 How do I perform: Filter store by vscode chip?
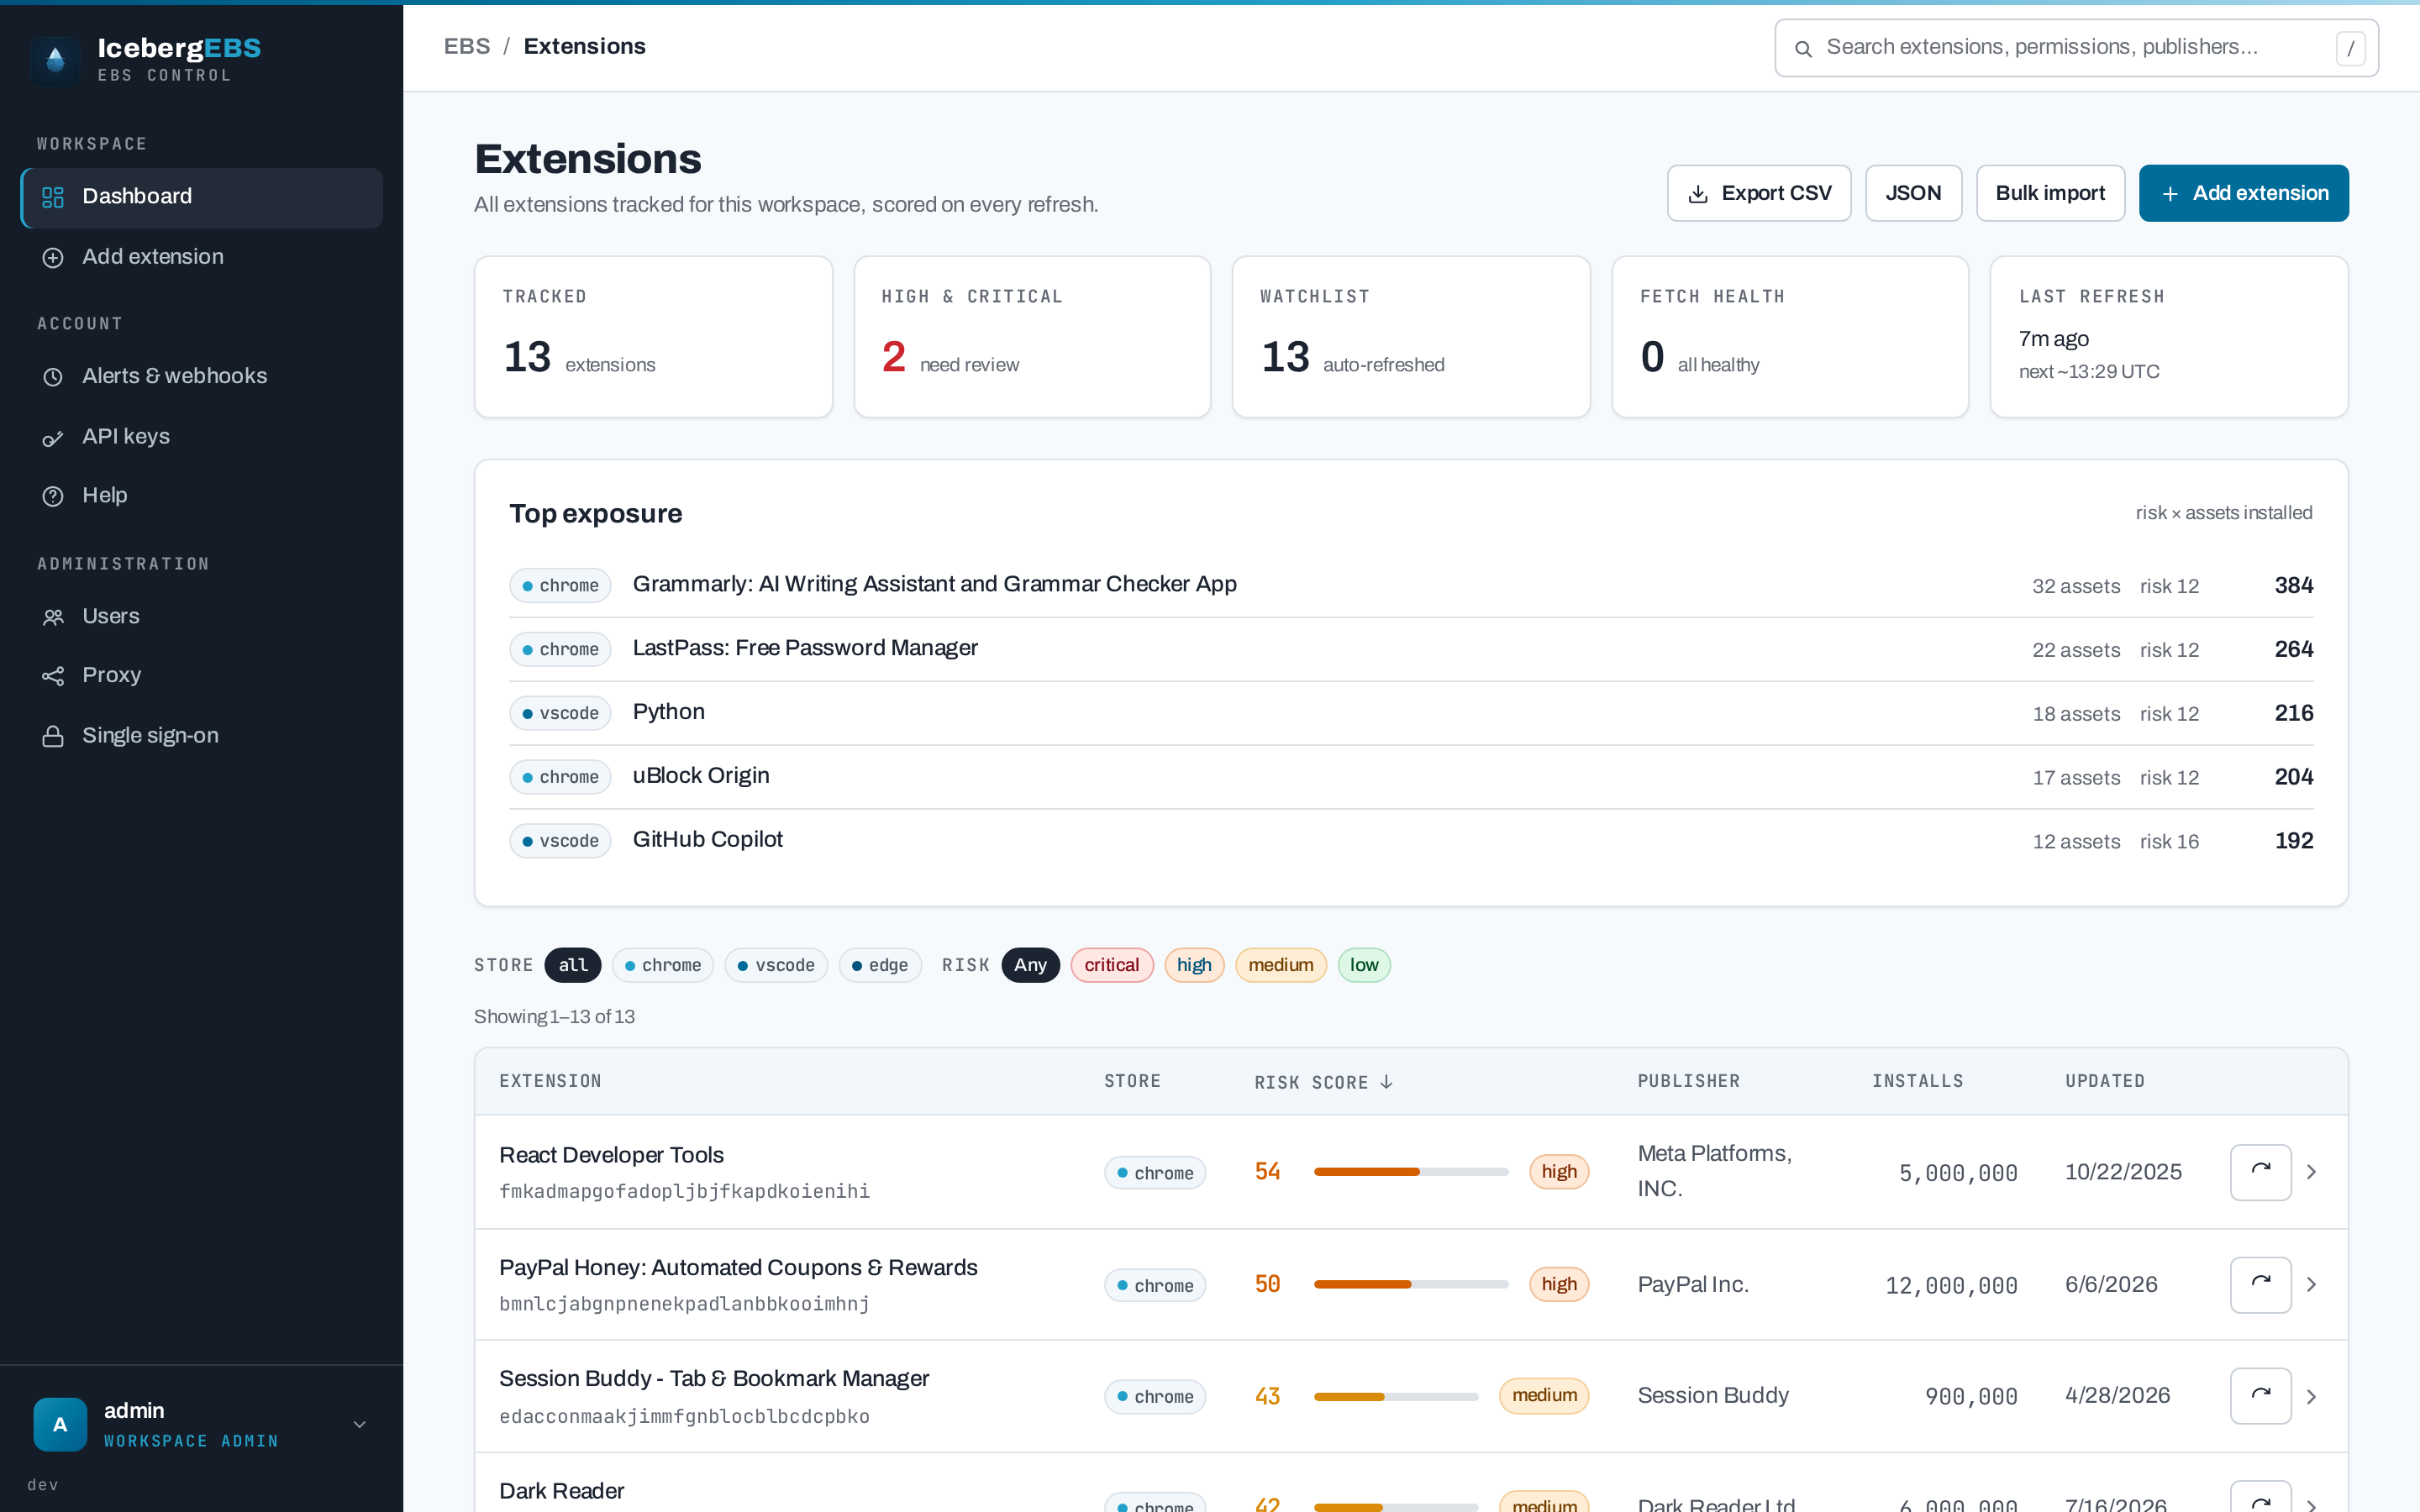pyautogui.click(x=776, y=965)
